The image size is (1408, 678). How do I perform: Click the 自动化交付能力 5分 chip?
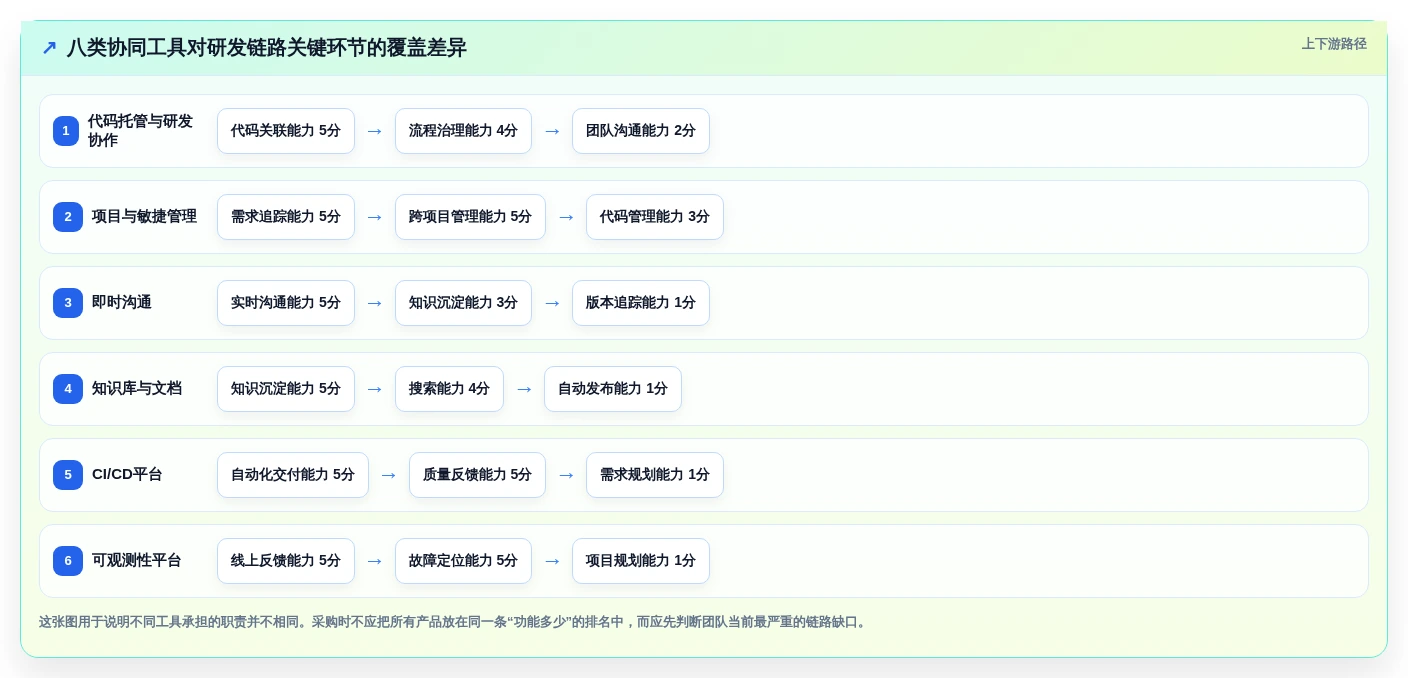(x=293, y=475)
